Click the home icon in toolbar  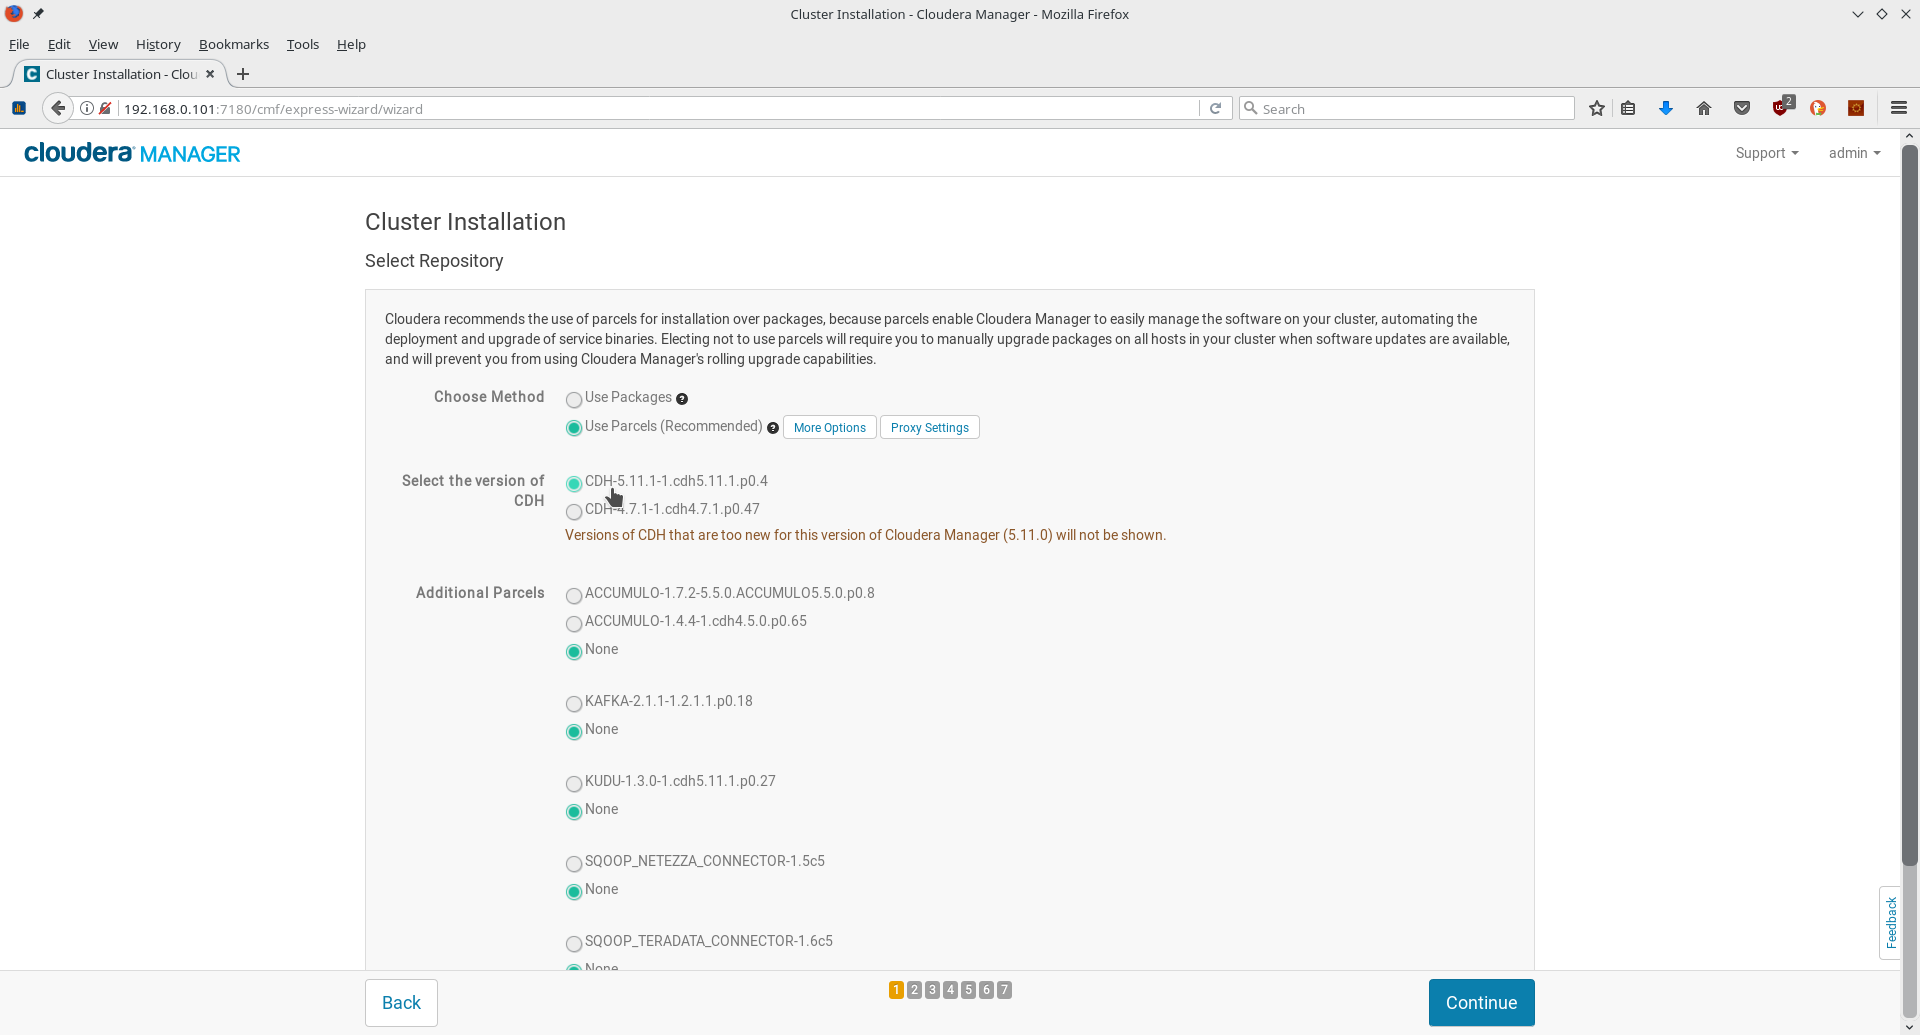click(x=1704, y=108)
